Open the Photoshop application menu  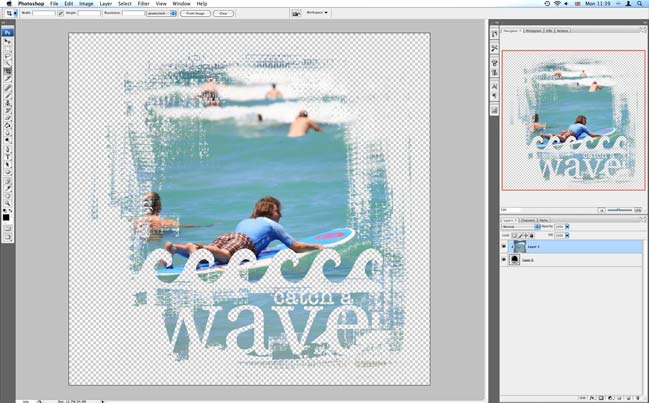(x=31, y=3)
